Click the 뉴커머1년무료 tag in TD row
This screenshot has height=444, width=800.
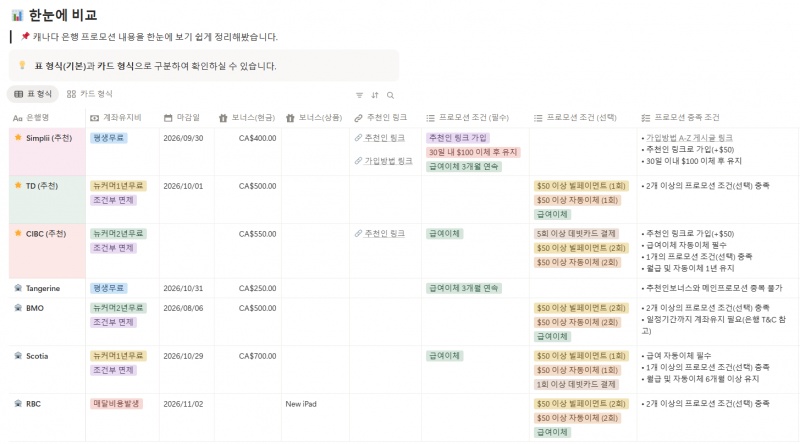click(118, 186)
